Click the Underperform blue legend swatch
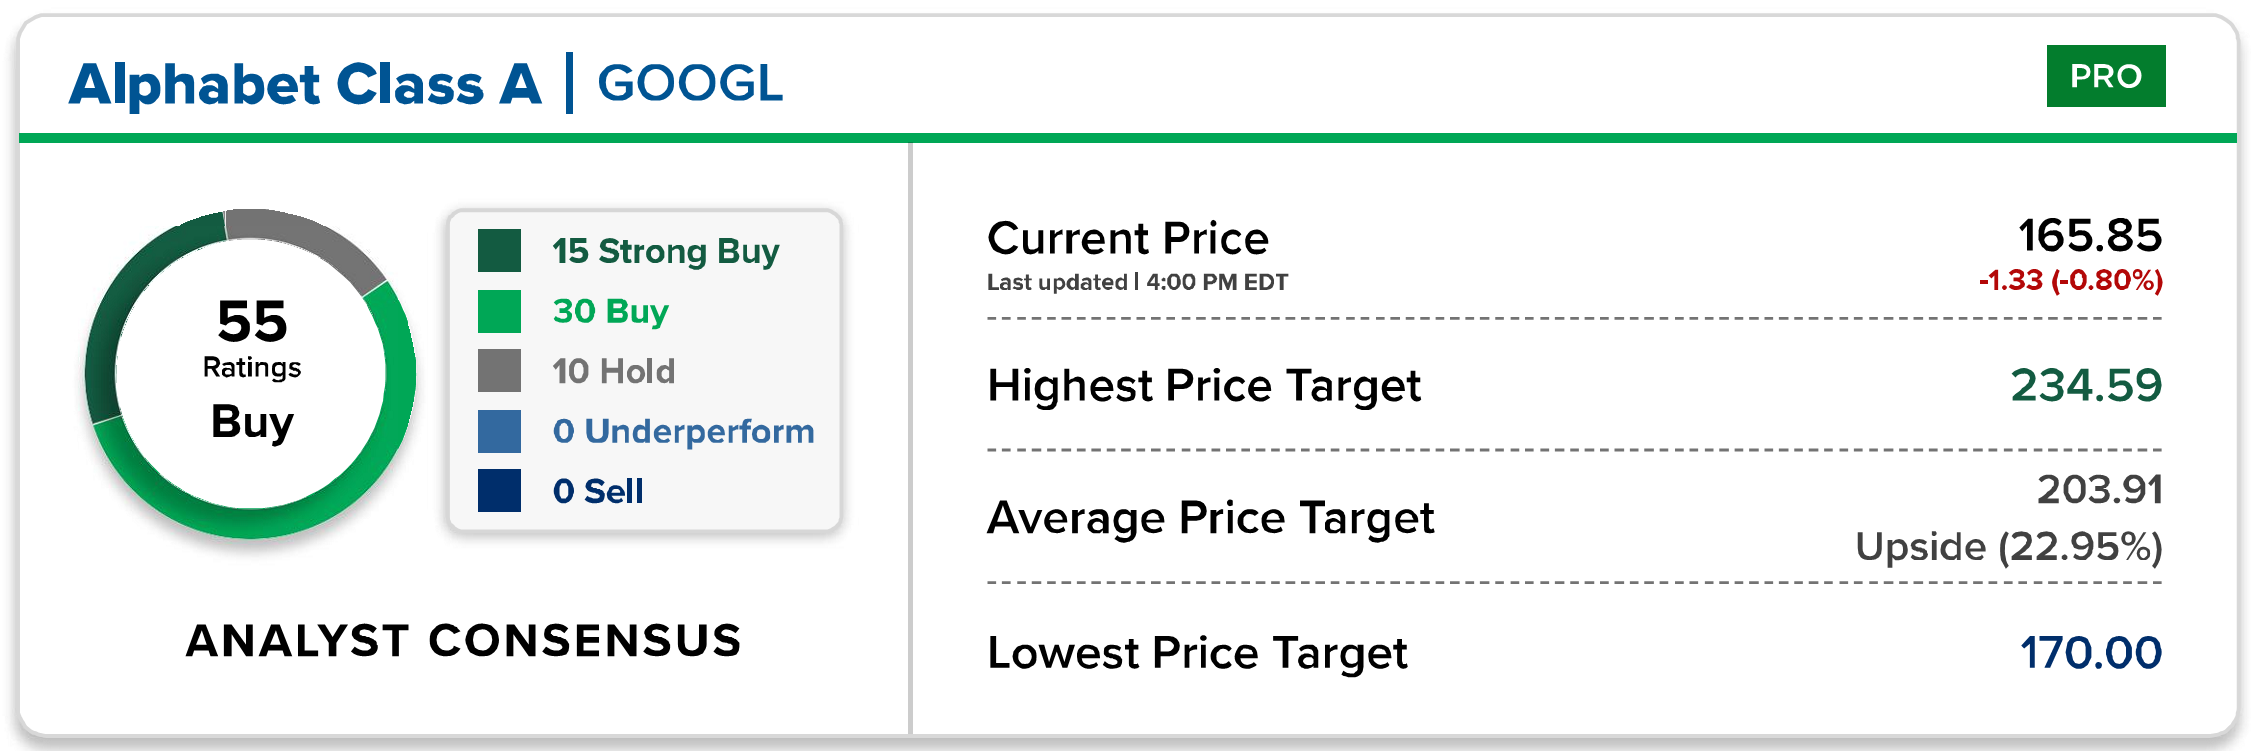The width and height of the screenshot is (2251, 751). (x=499, y=431)
